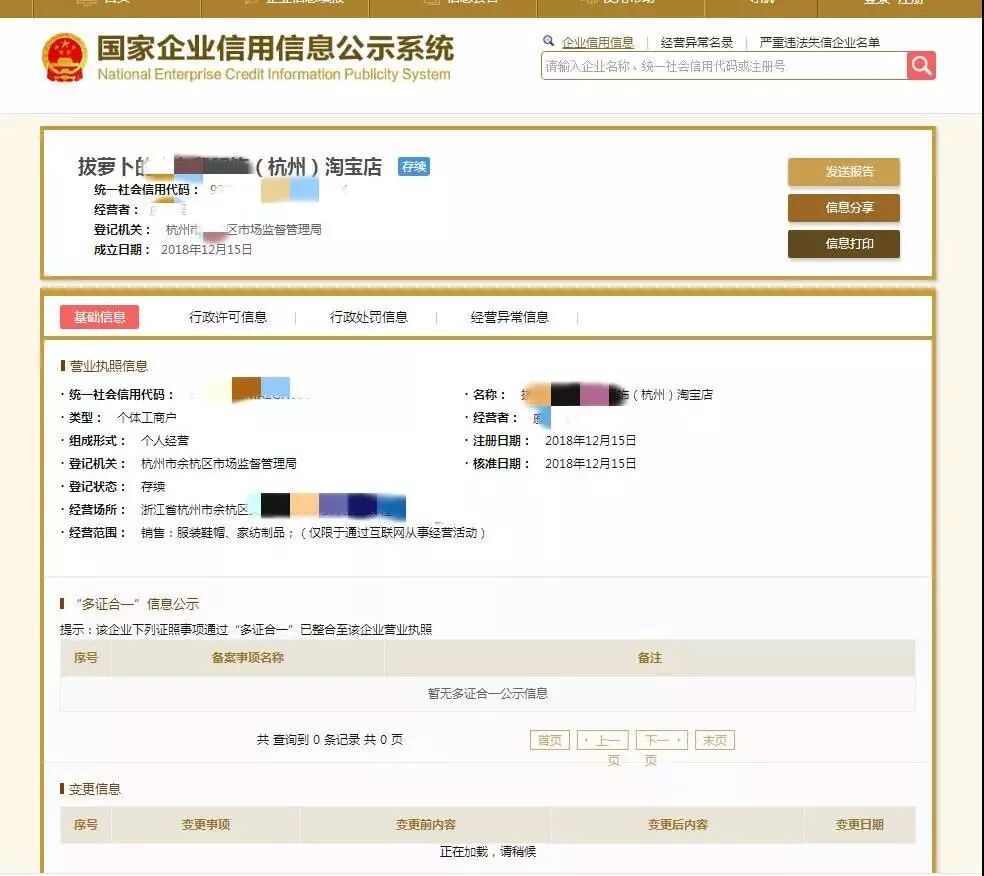Click the 变更后内容 column header
Screen dimensions: 984x876
tap(678, 825)
